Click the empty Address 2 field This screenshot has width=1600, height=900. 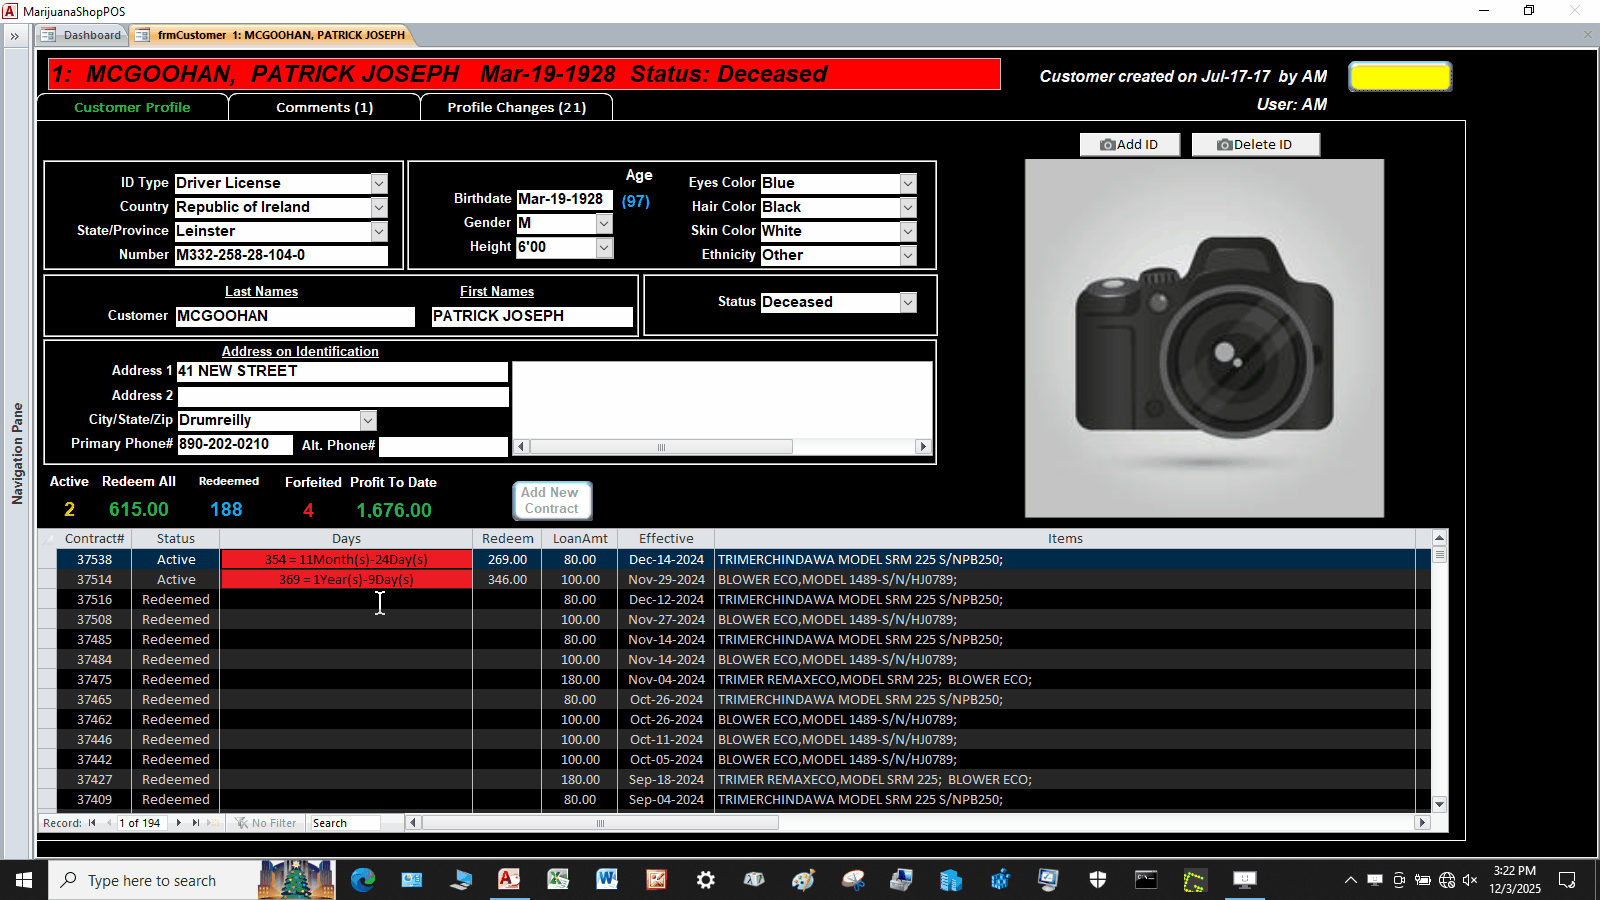[342, 396]
